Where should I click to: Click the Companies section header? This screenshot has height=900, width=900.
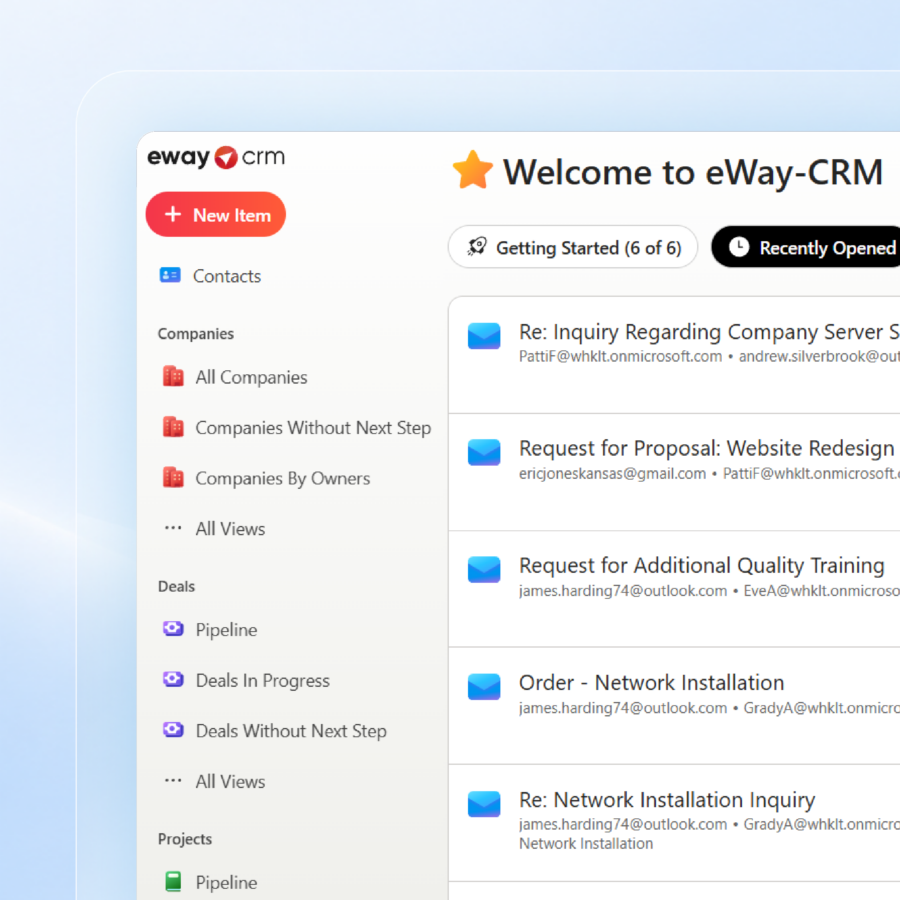coord(196,333)
